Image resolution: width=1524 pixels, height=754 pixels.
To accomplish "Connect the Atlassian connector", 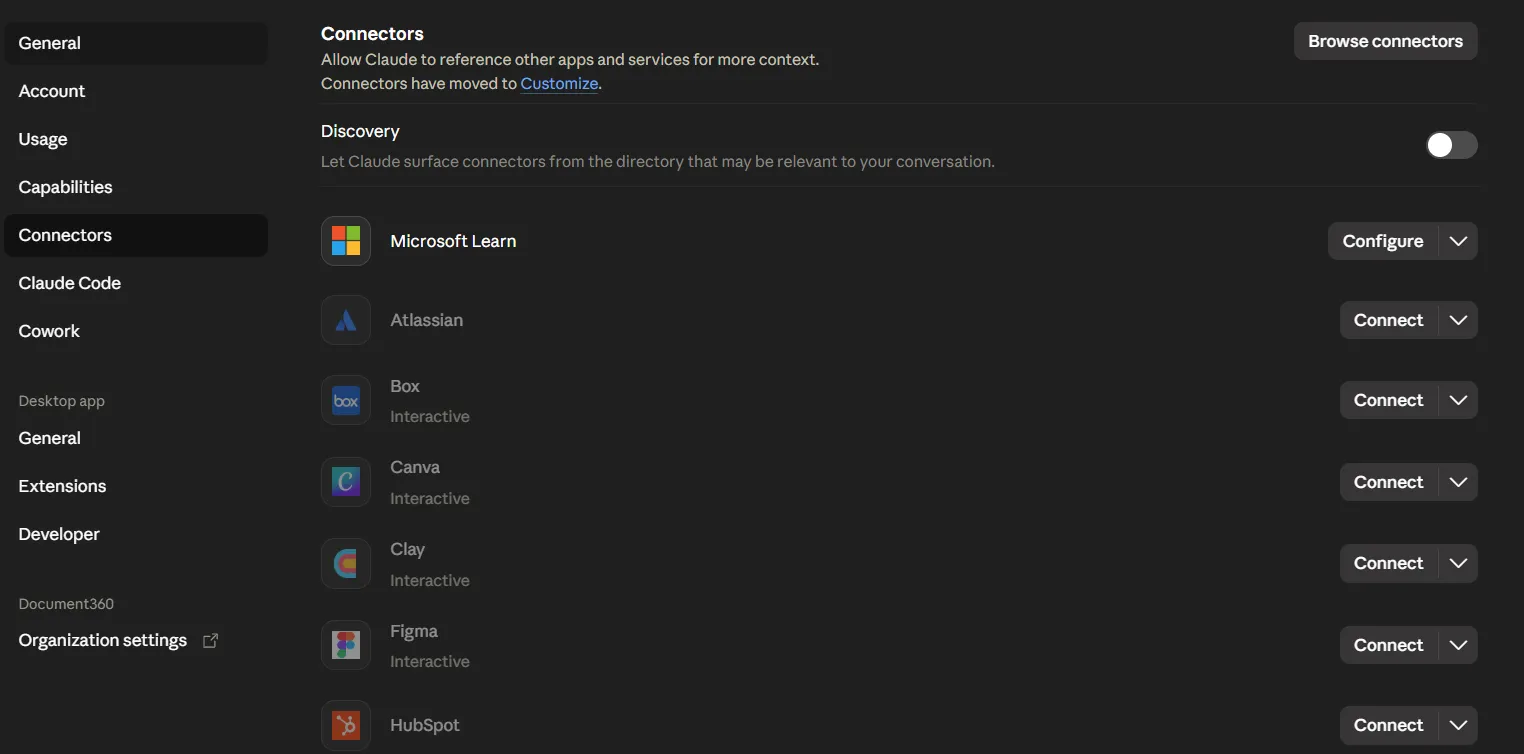I will (x=1388, y=320).
